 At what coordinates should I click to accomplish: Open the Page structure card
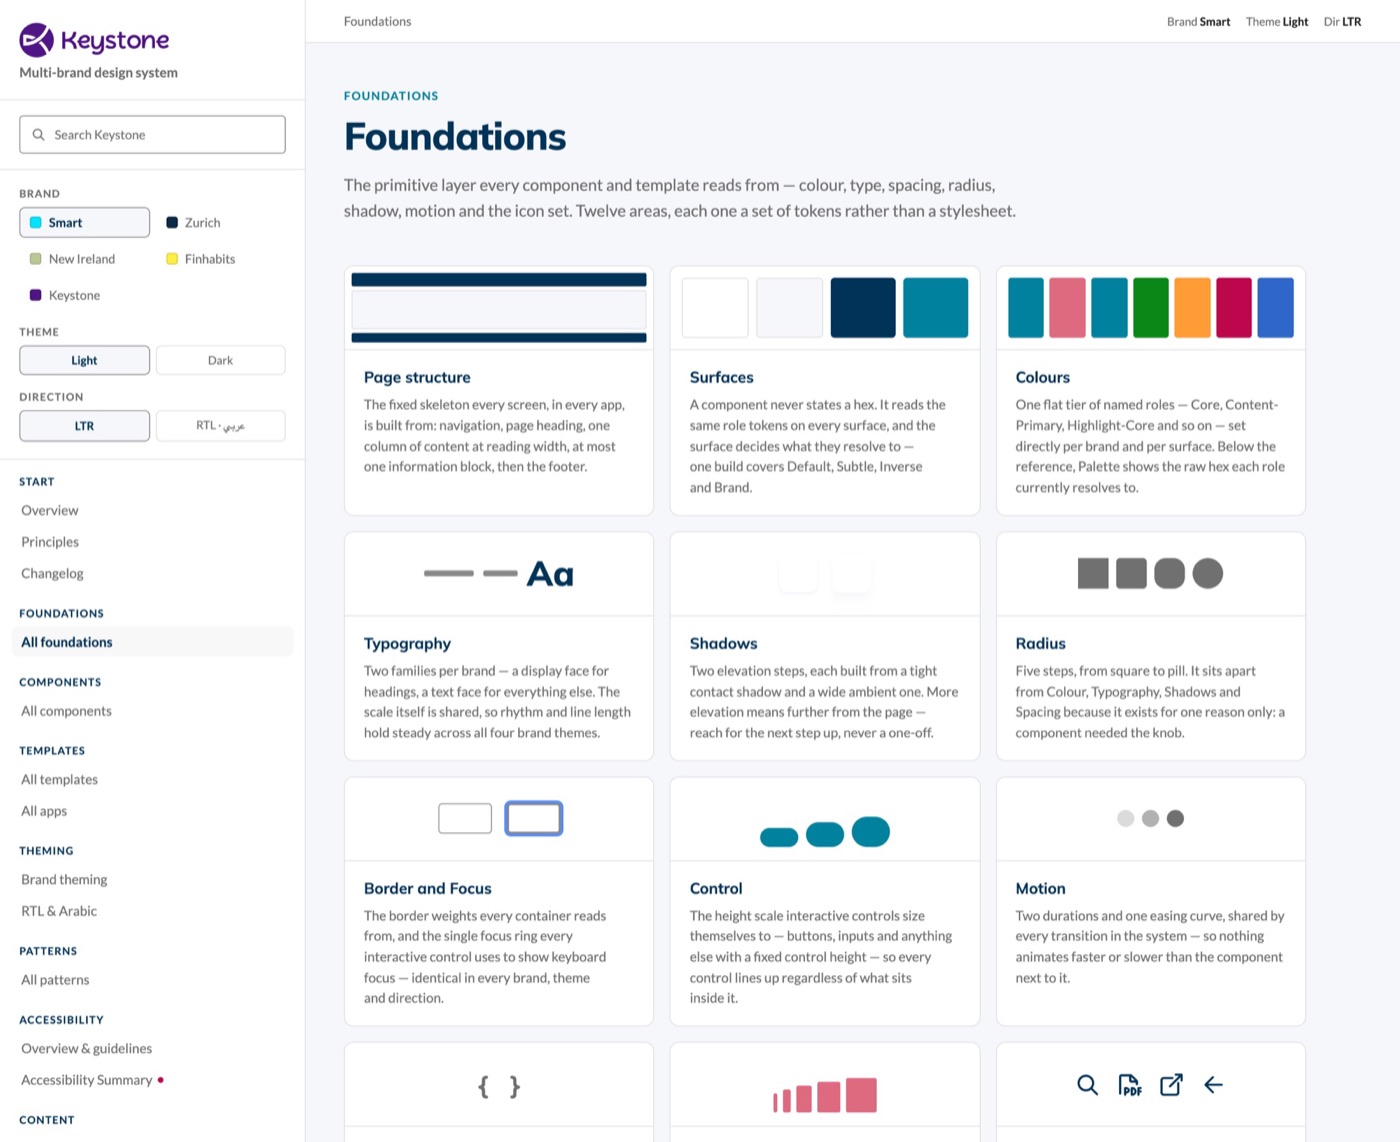(x=499, y=391)
